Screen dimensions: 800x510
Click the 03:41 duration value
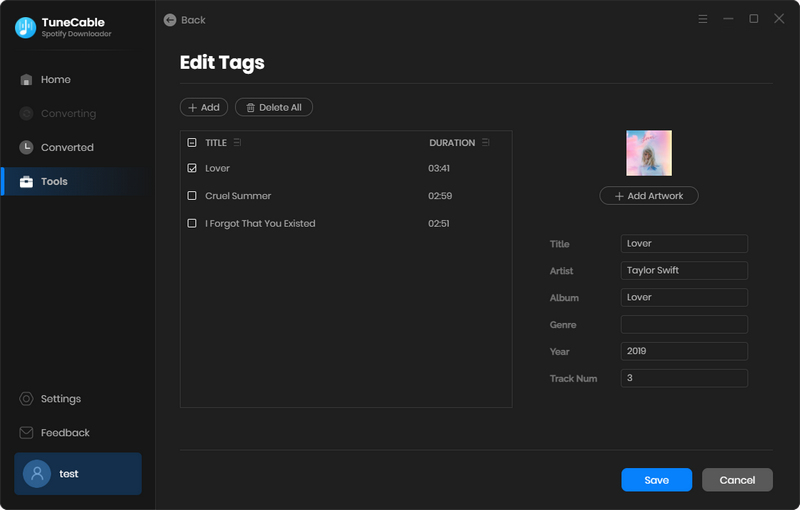click(439, 168)
